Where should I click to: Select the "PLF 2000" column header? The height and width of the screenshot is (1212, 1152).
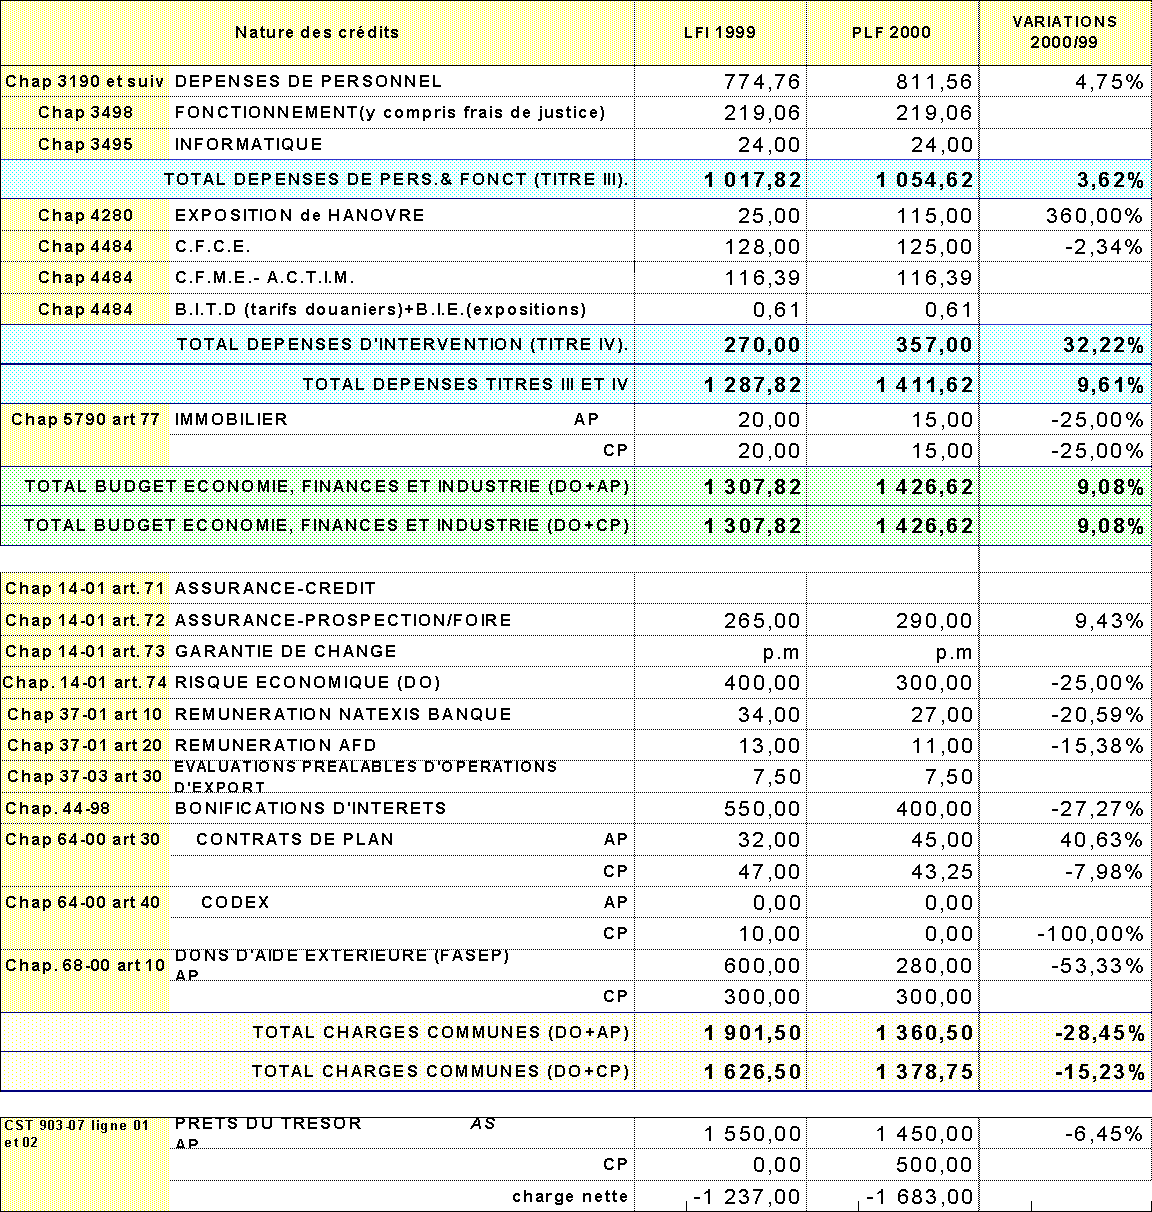[x=891, y=32]
